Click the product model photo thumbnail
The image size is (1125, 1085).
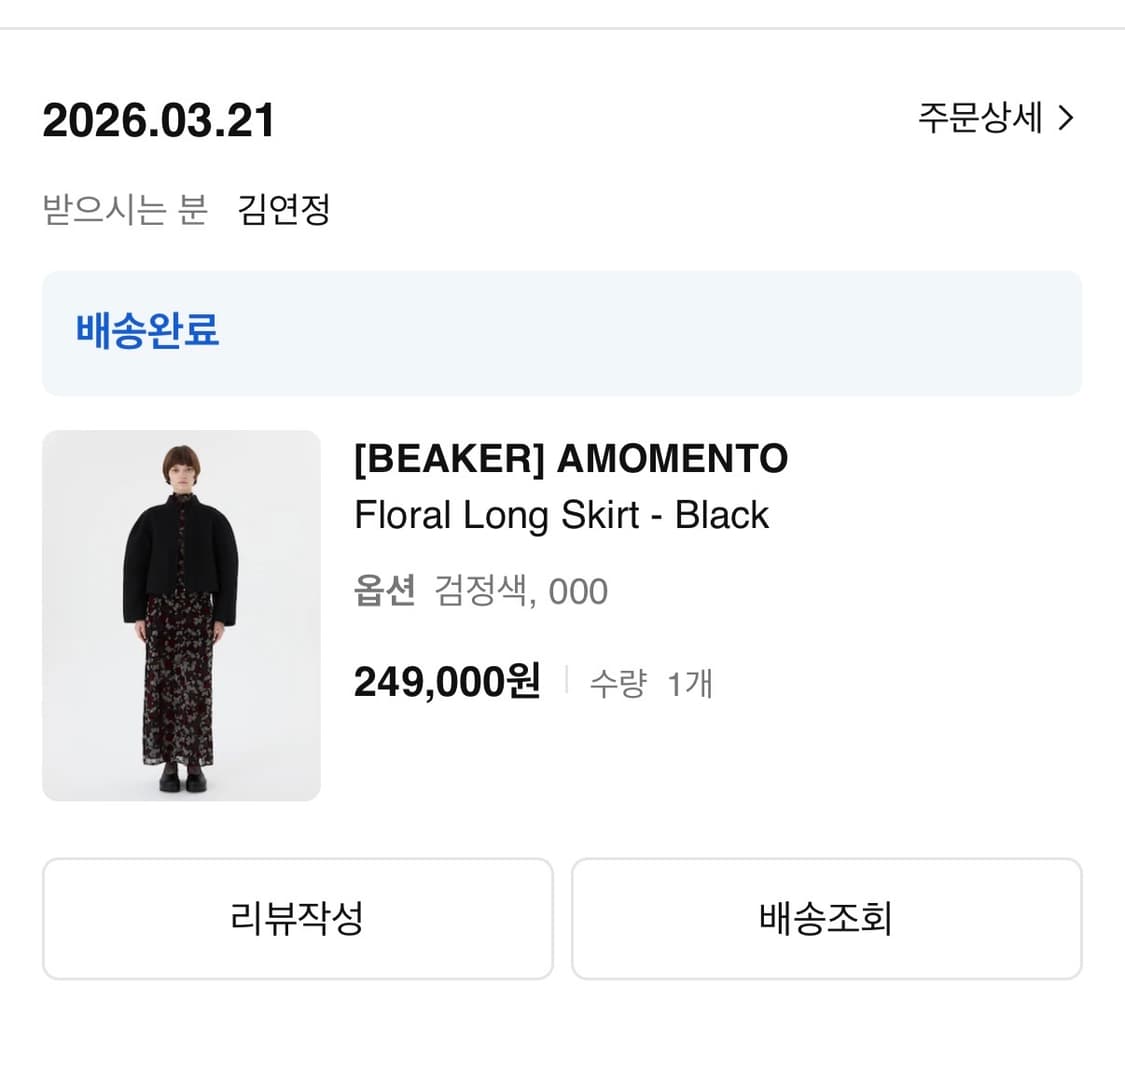coord(180,615)
